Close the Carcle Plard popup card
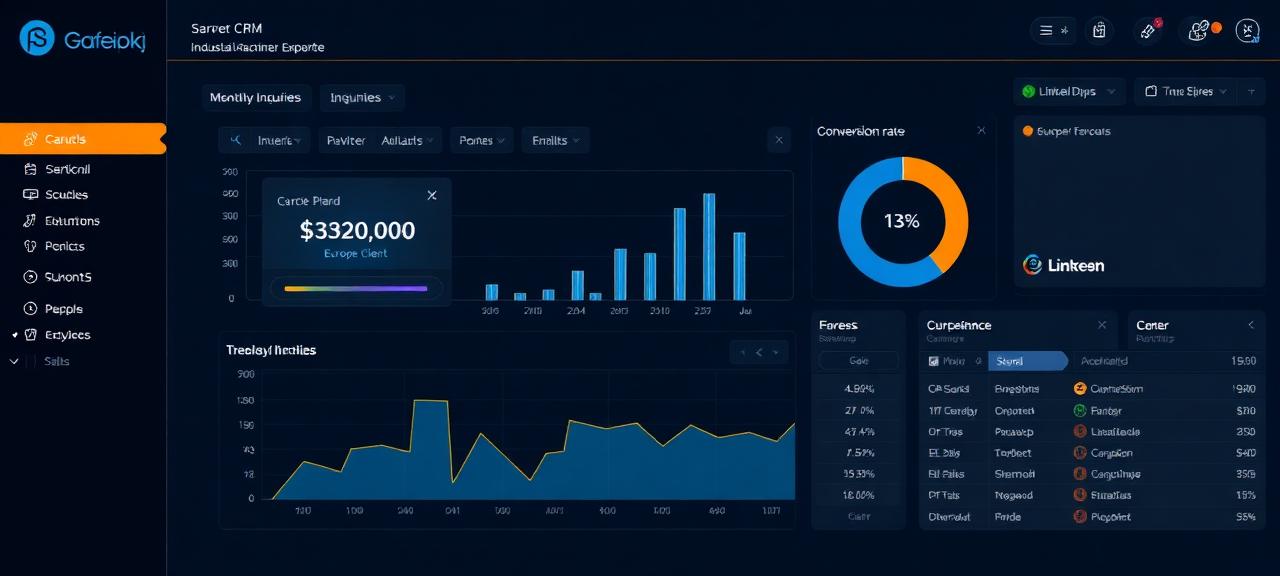1280x576 pixels. tap(432, 196)
